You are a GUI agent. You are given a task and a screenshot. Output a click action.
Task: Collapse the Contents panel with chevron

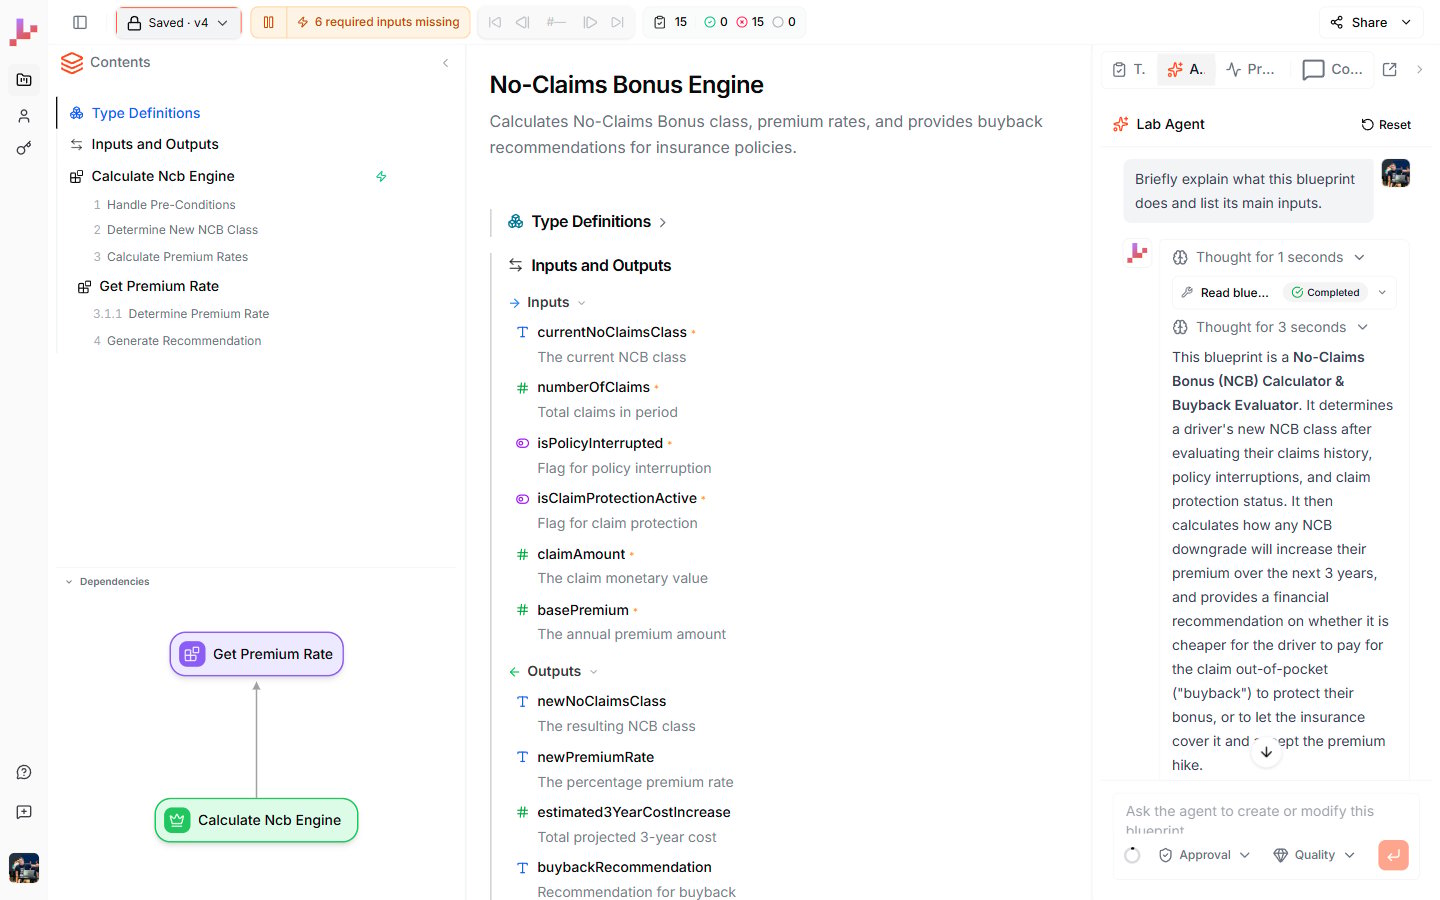(x=446, y=63)
